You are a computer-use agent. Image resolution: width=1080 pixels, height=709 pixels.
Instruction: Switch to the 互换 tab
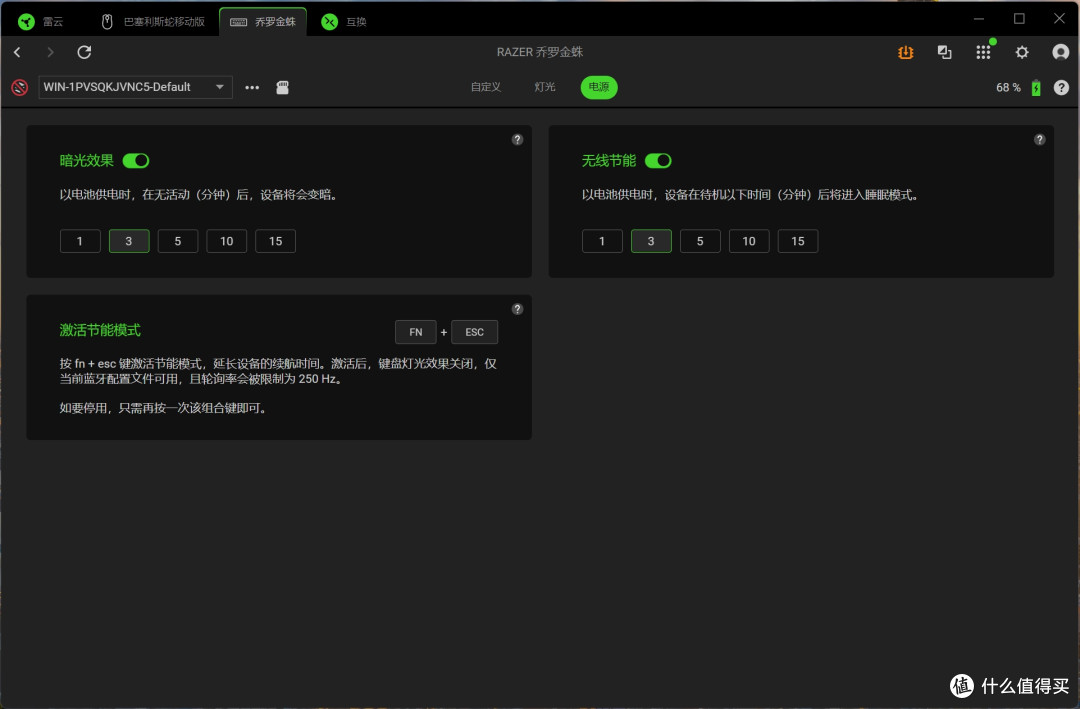coord(344,22)
